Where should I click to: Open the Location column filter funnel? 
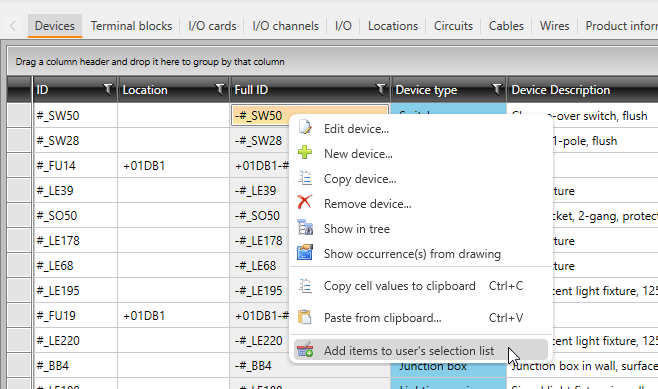pos(219,89)
